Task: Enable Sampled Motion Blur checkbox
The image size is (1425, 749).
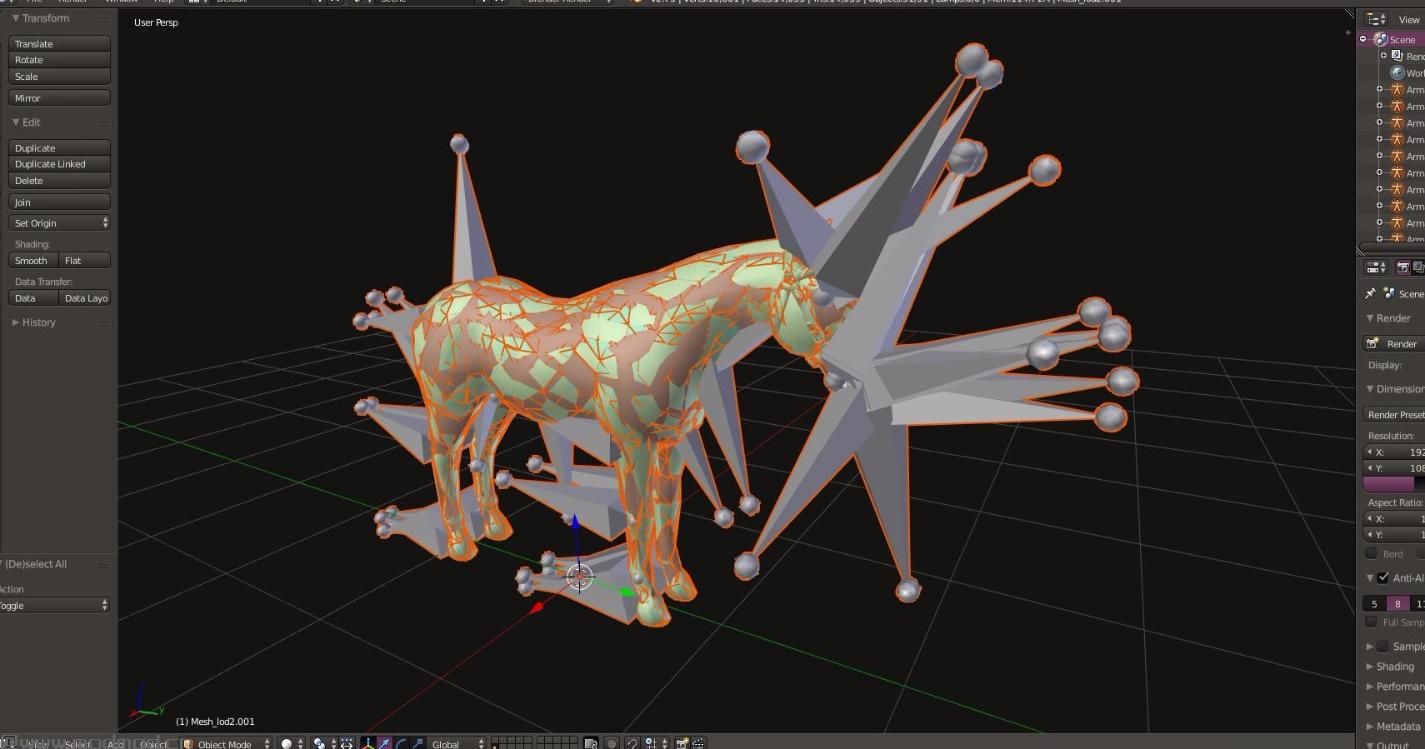Action: coord(1383,646)
